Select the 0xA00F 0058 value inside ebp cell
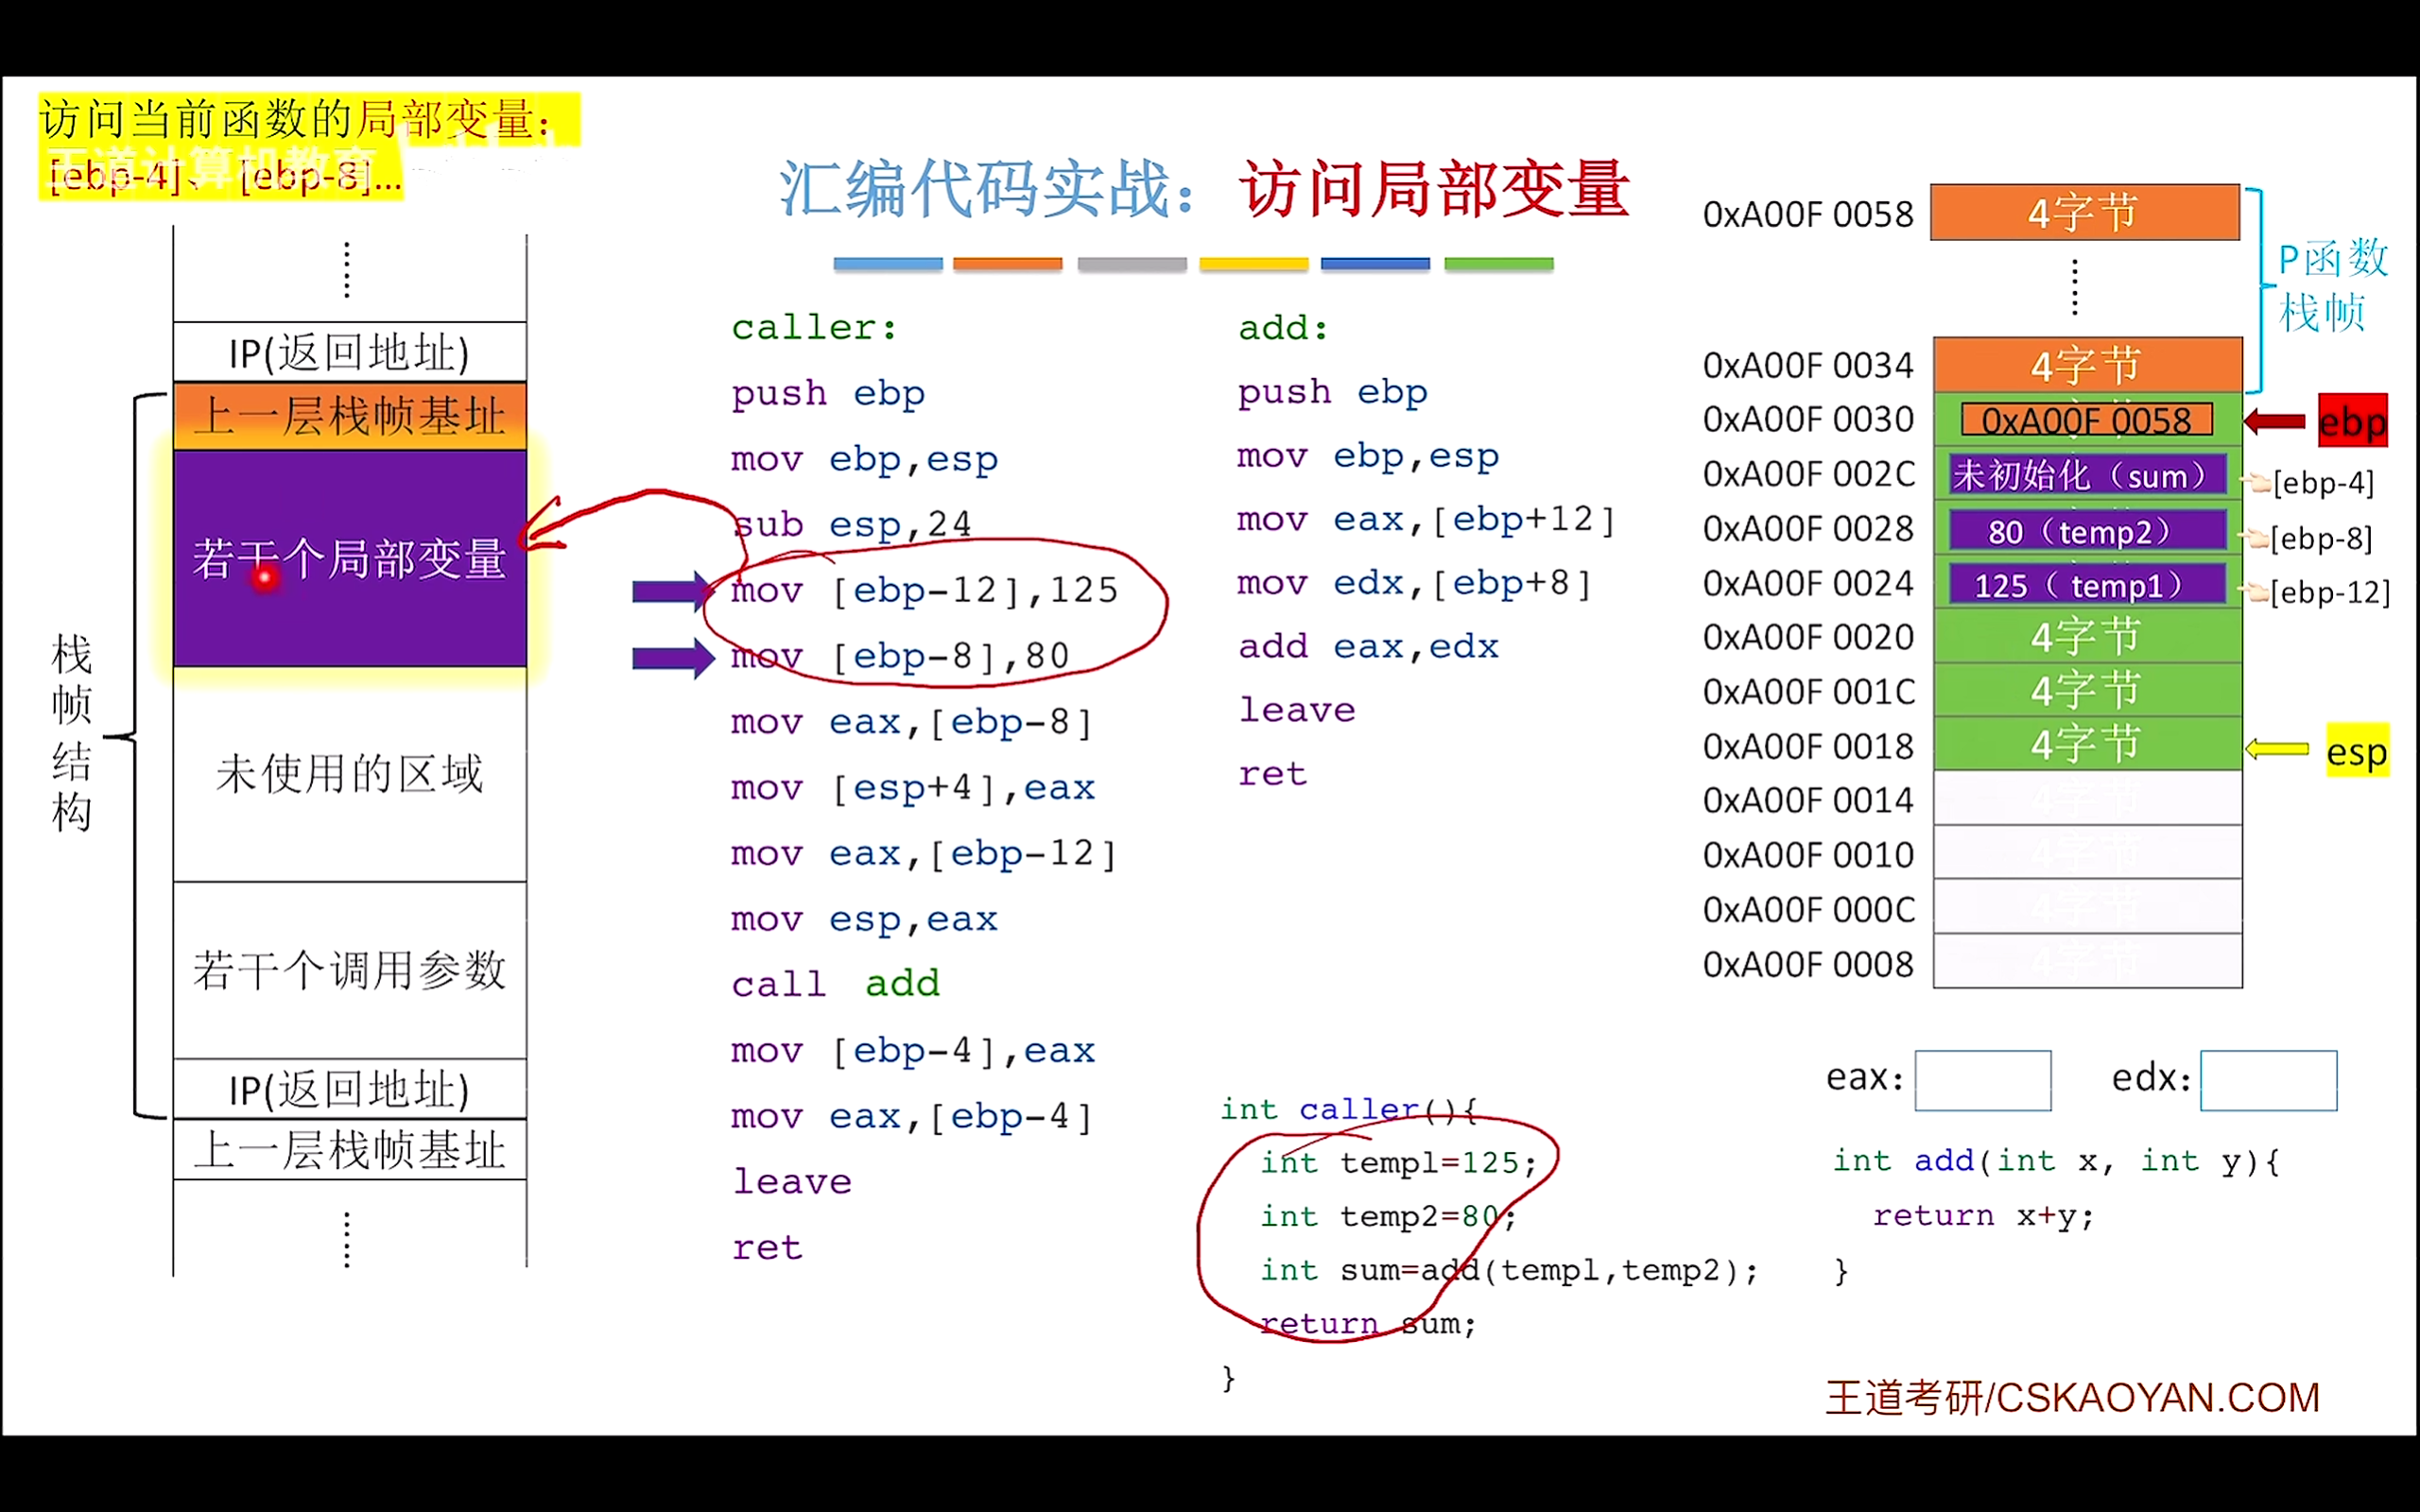Image resolution: width=2420 pixels, height=1512 pixels. point(2086,421)
